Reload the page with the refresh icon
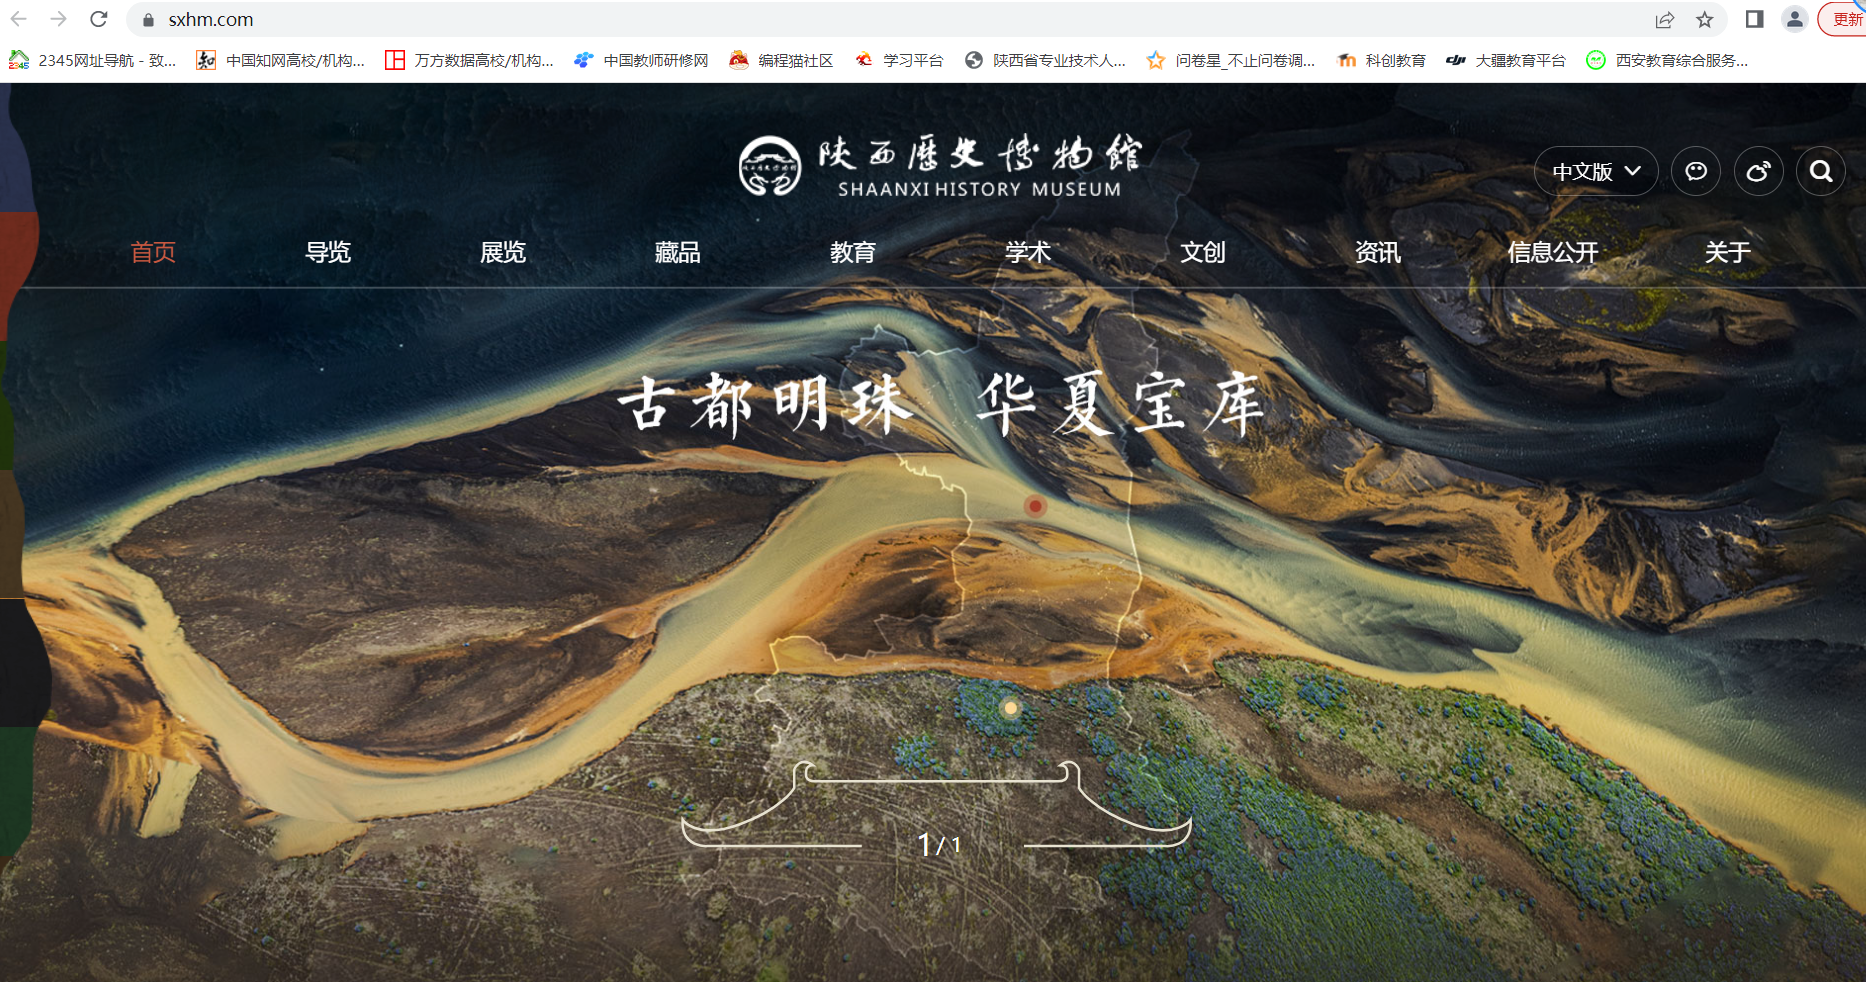Image resolution: width=1866 pixels, height=982 pixels. 98,19
